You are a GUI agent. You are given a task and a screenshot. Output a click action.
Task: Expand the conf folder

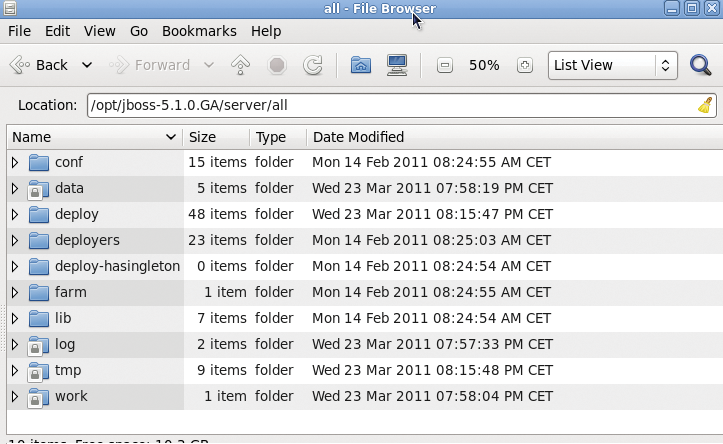click(x=15, y=162)
